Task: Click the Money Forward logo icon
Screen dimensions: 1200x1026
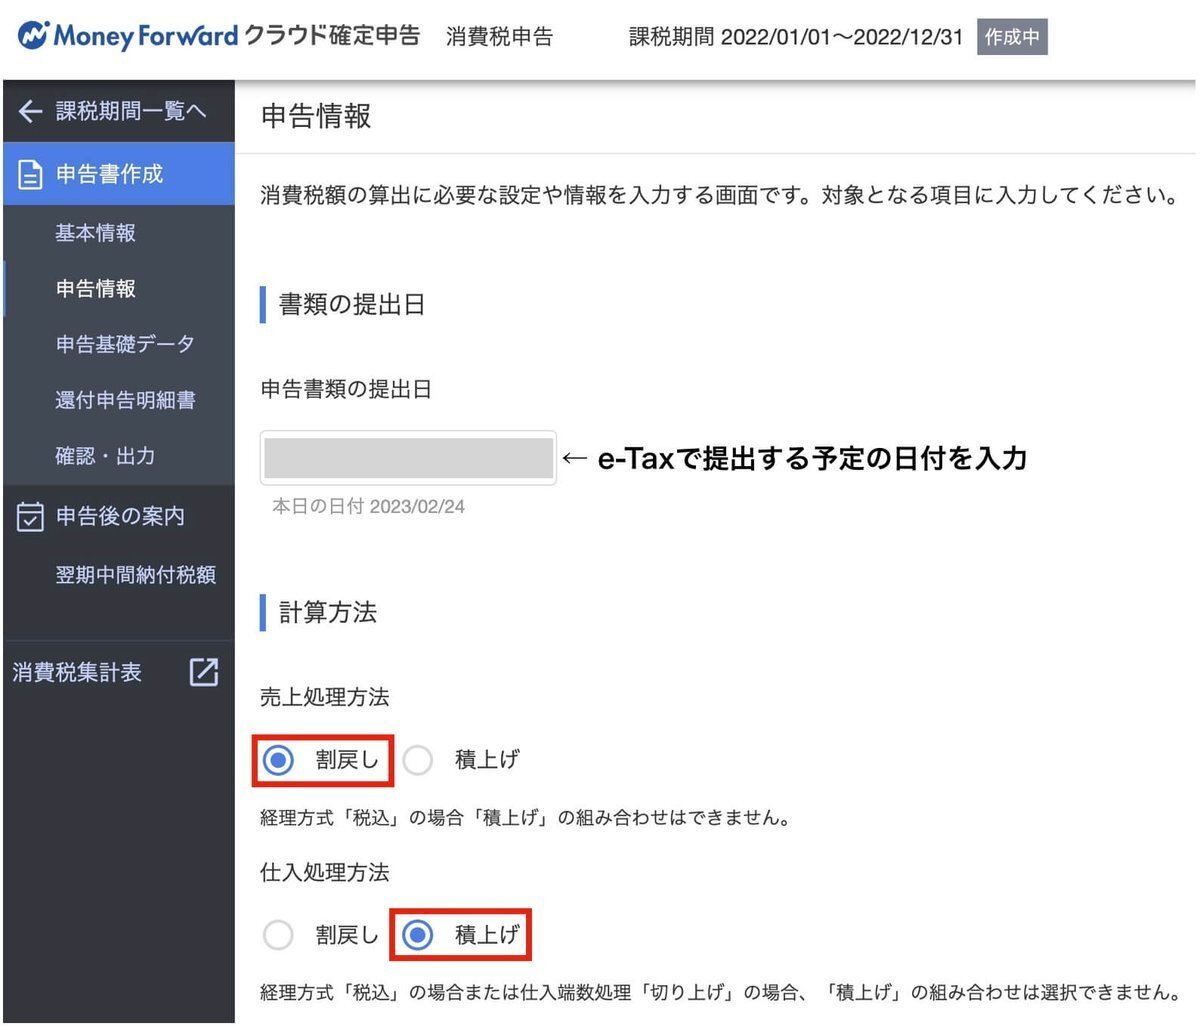Action: click(x=33, y=37)
